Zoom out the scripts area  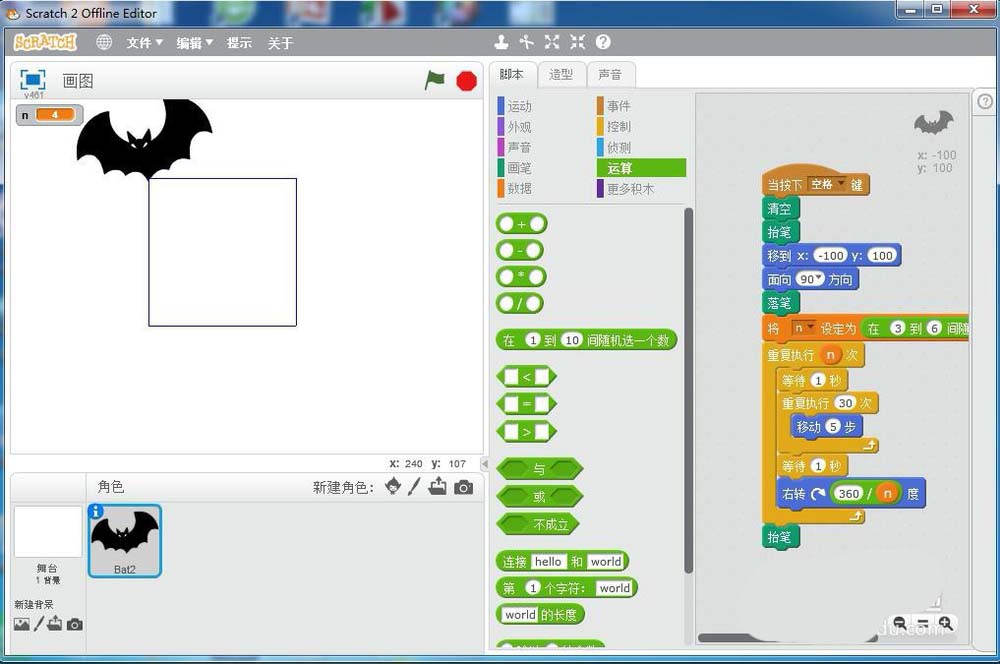(x=900, y=623)
